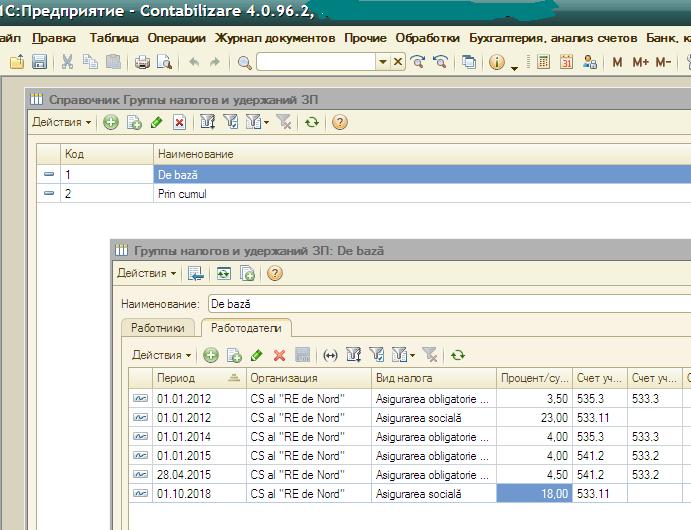Select the 28.04.2015 period cell
The height and width of the screenshot is (530, 691).
click(199, 474)
